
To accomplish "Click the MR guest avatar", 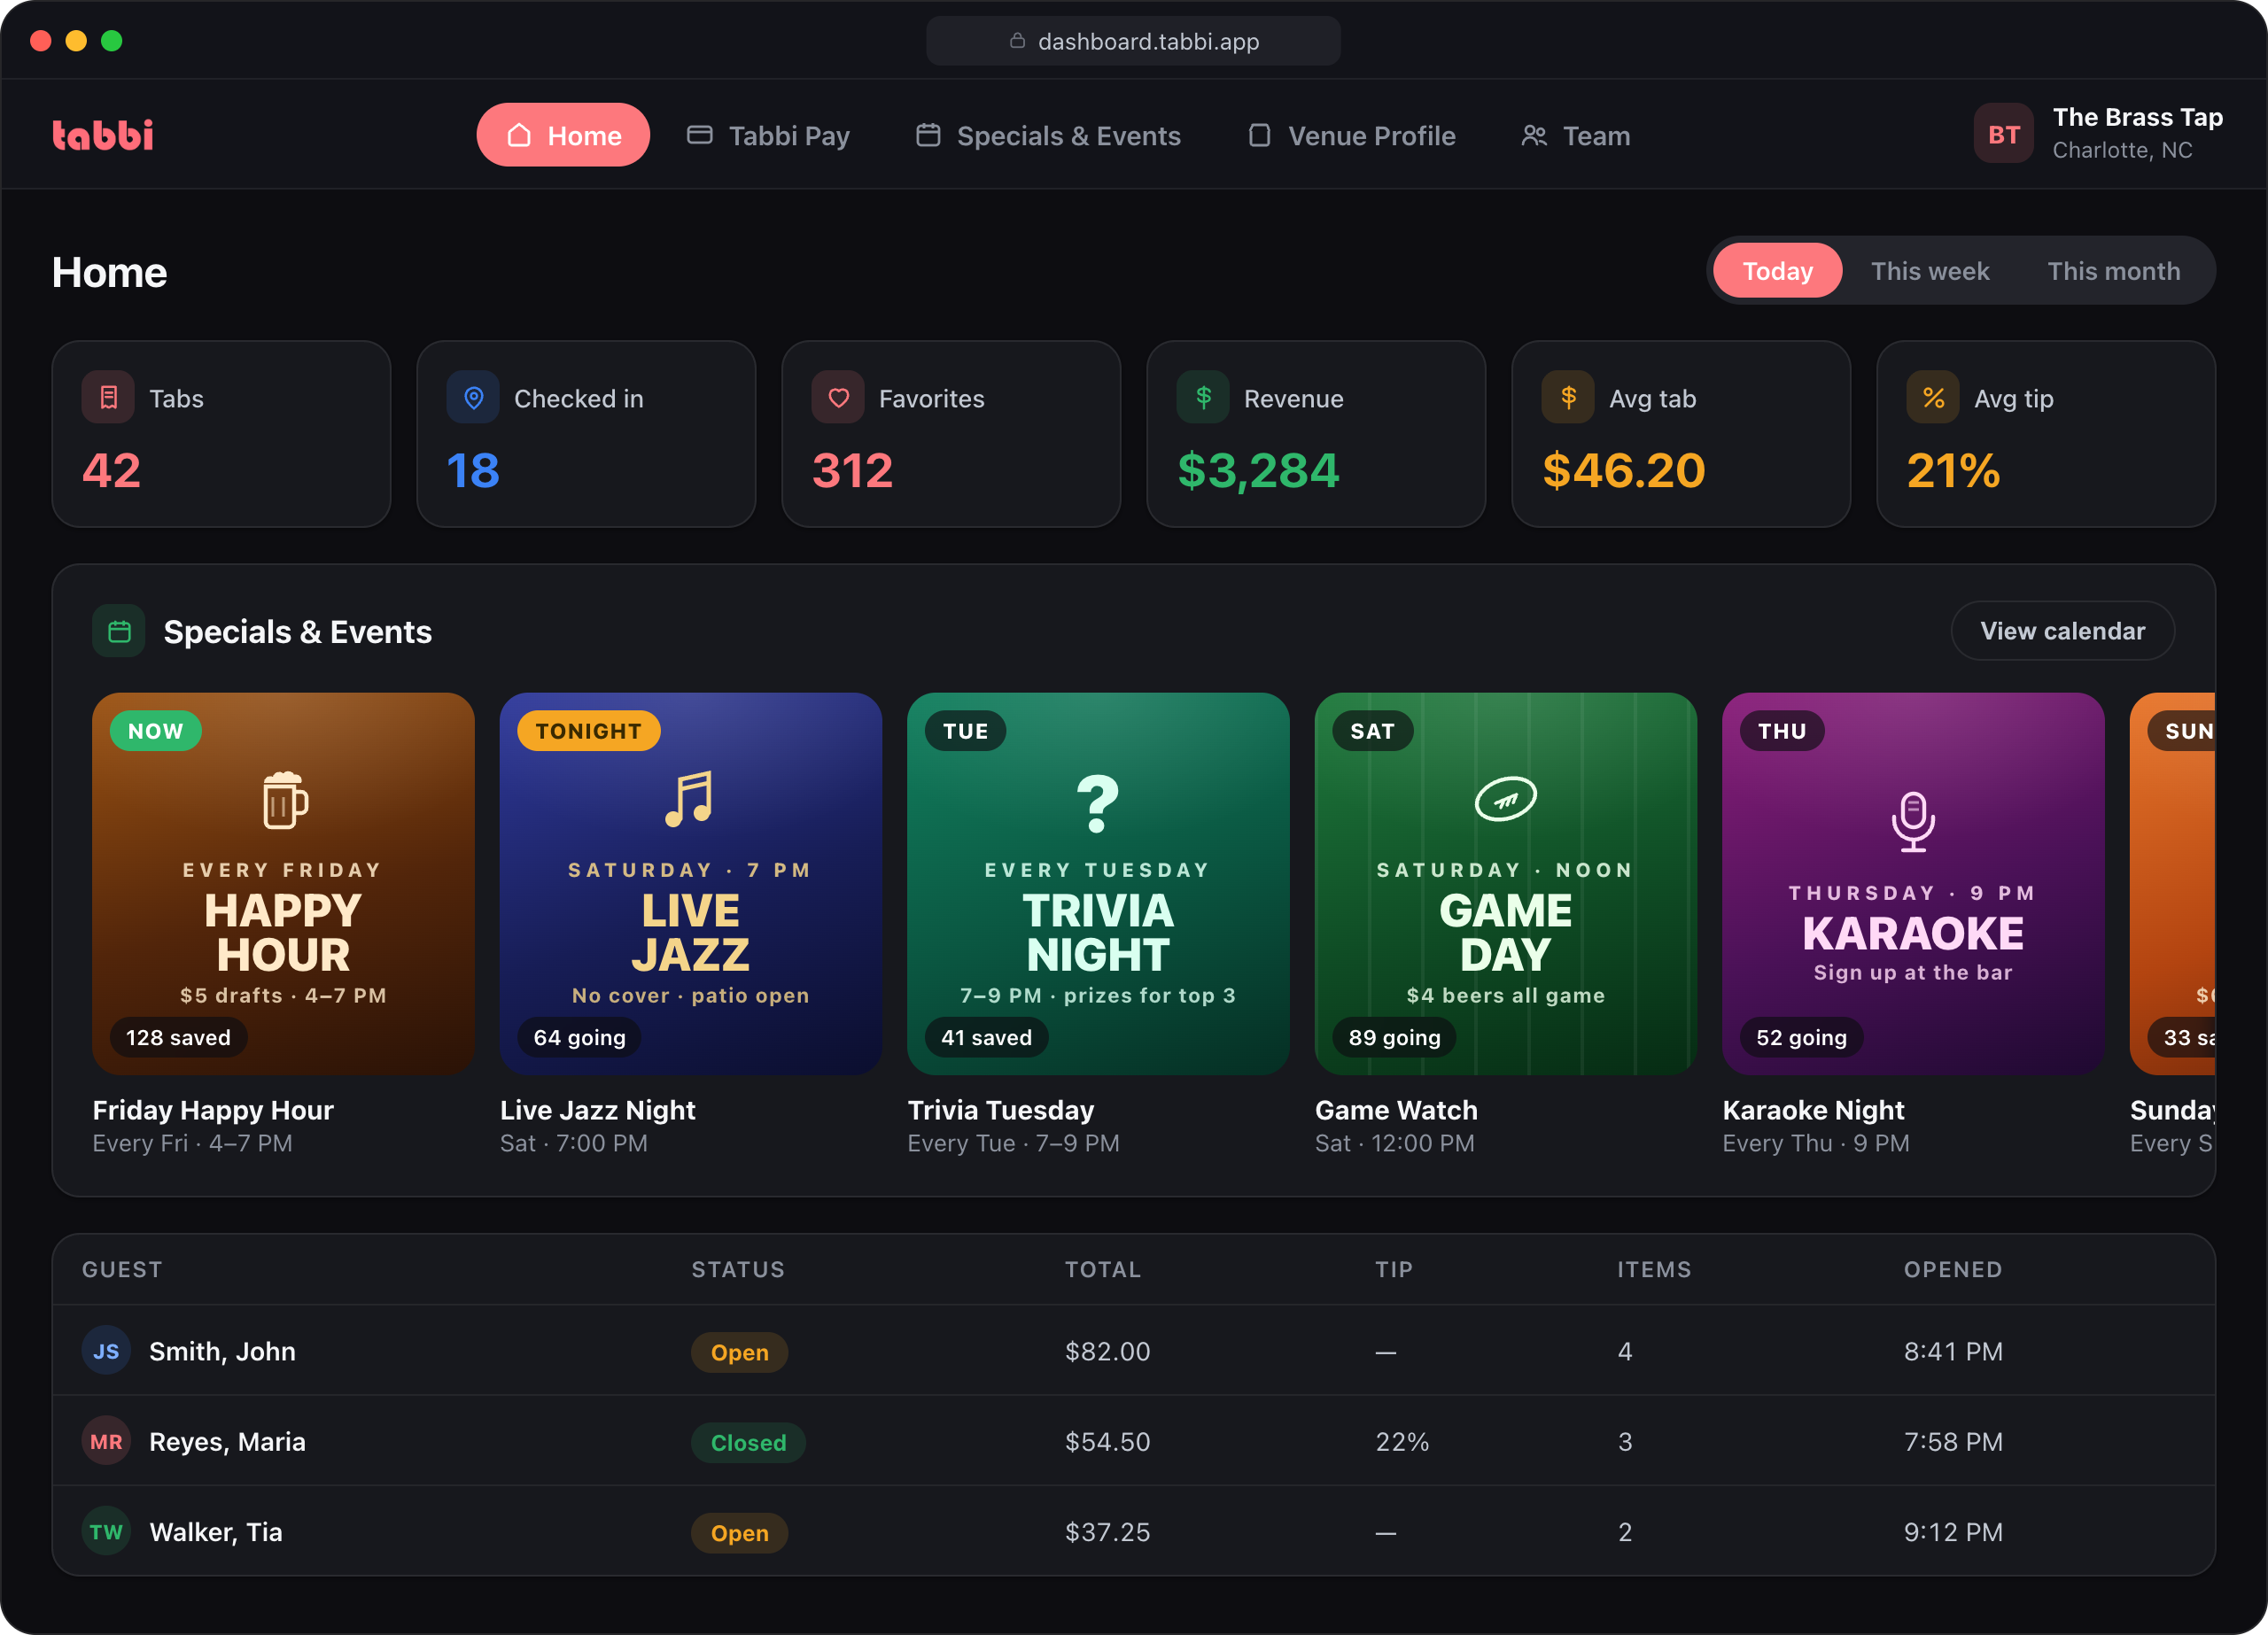I will 106,1441.
